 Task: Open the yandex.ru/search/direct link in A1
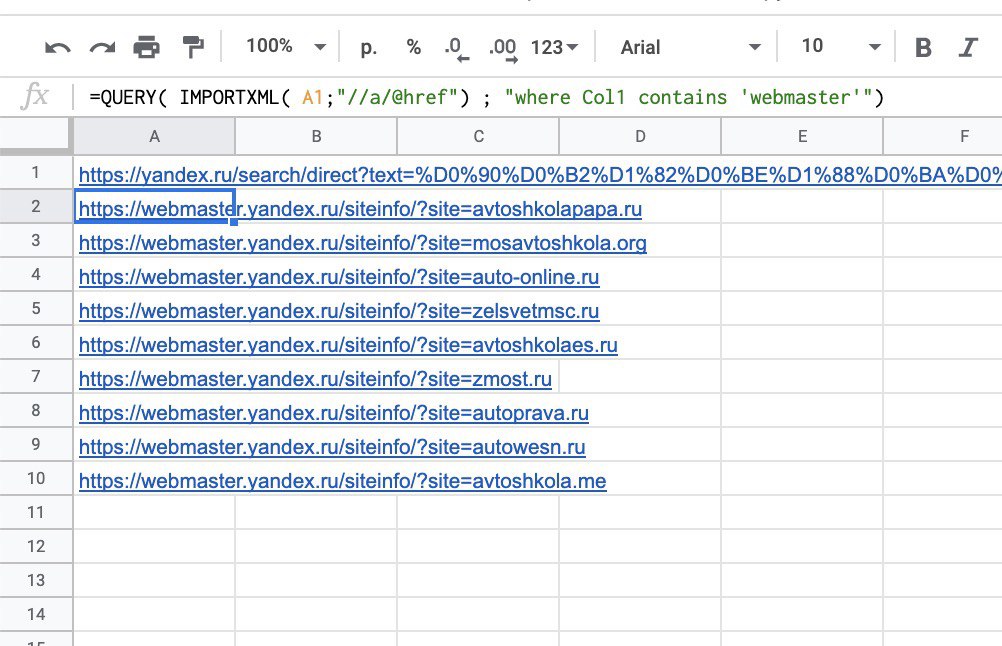coord(540,174)
